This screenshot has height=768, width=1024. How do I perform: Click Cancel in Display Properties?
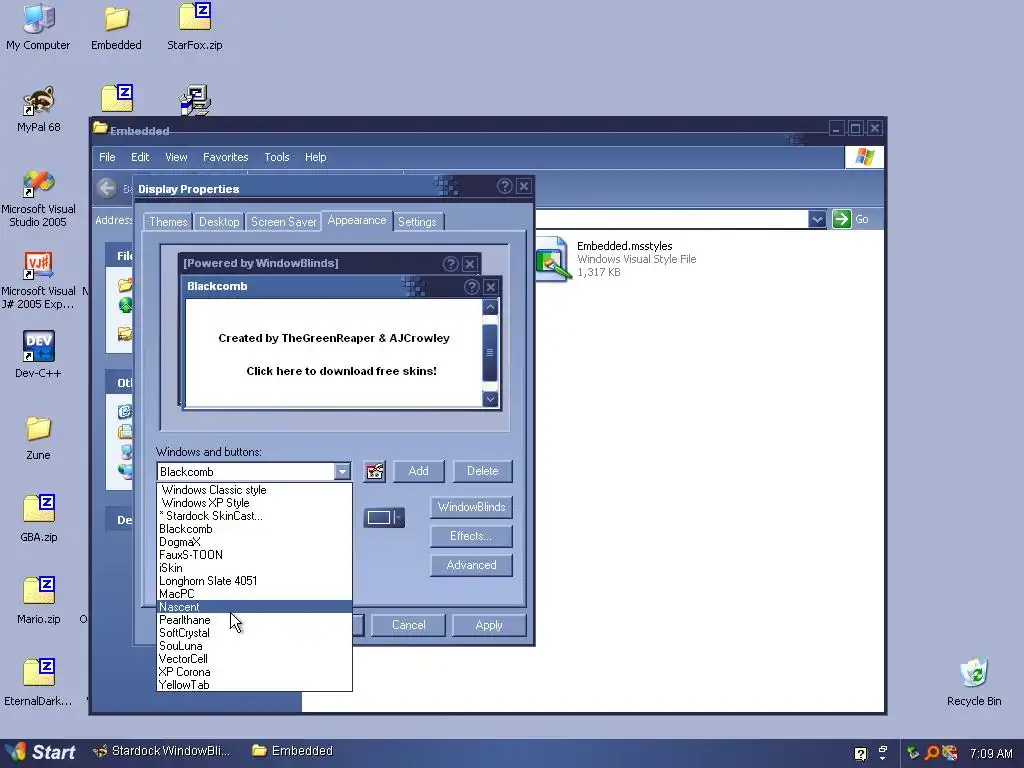coord(408,625)
